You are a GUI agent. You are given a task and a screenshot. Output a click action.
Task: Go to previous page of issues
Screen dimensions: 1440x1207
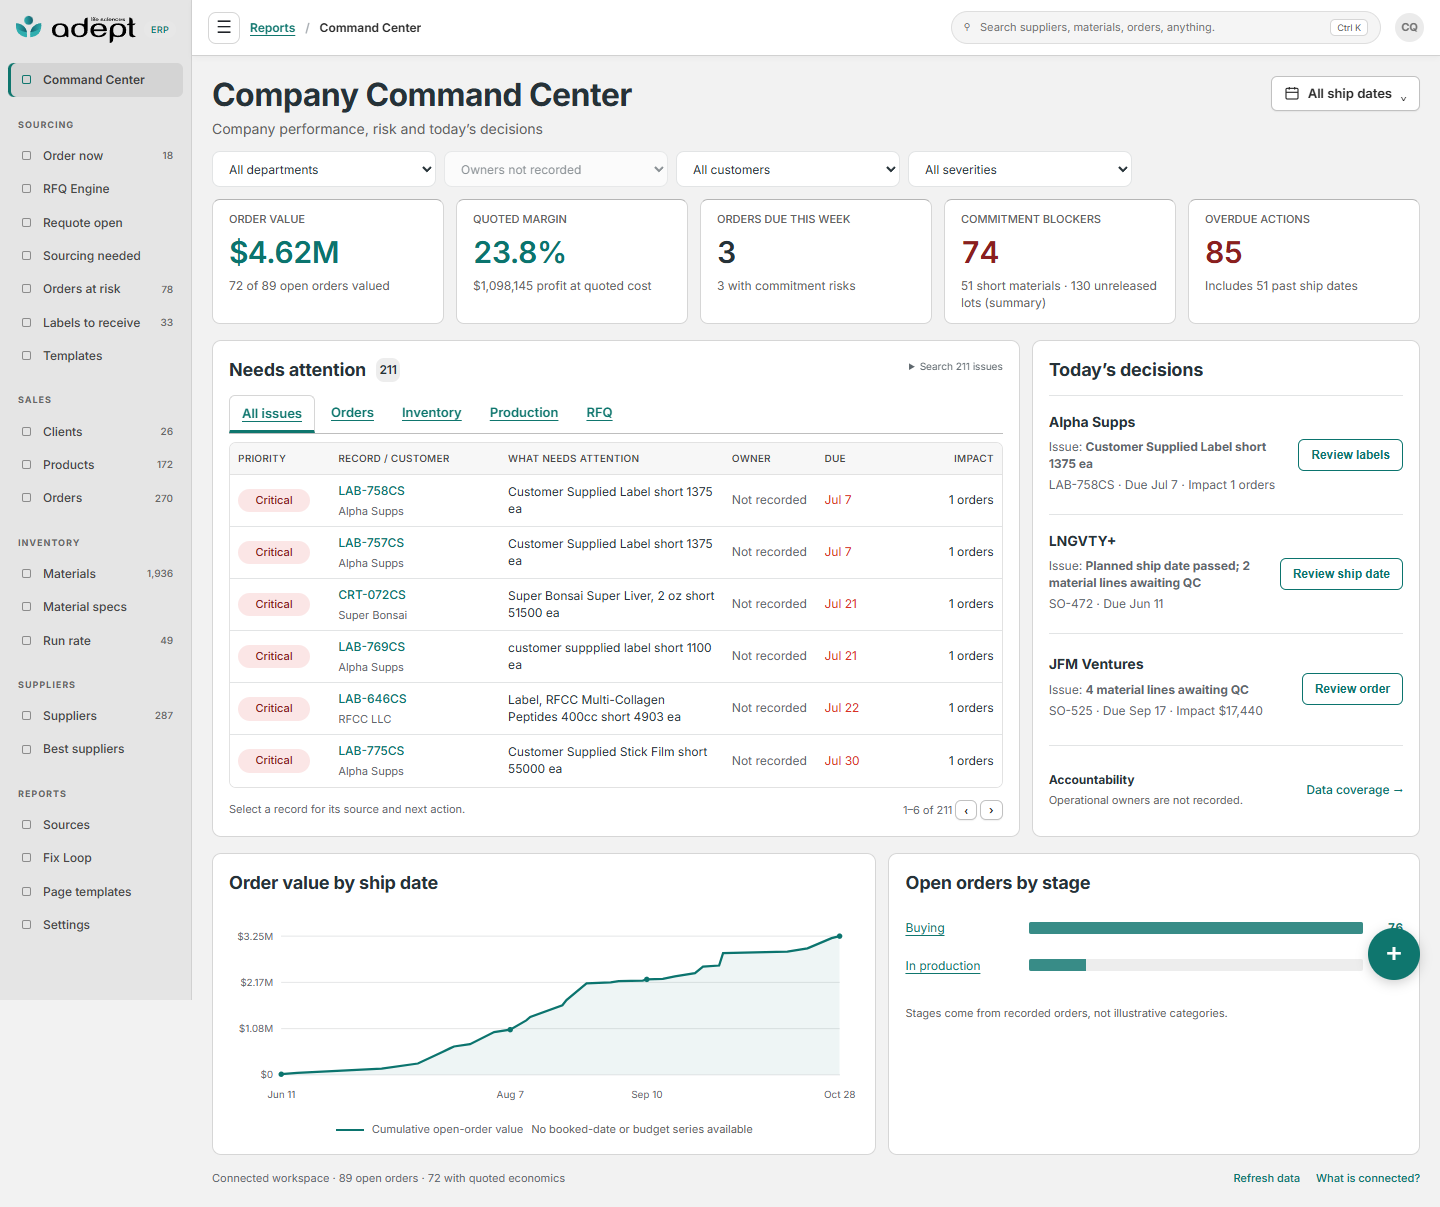click(x=966, y=811)
